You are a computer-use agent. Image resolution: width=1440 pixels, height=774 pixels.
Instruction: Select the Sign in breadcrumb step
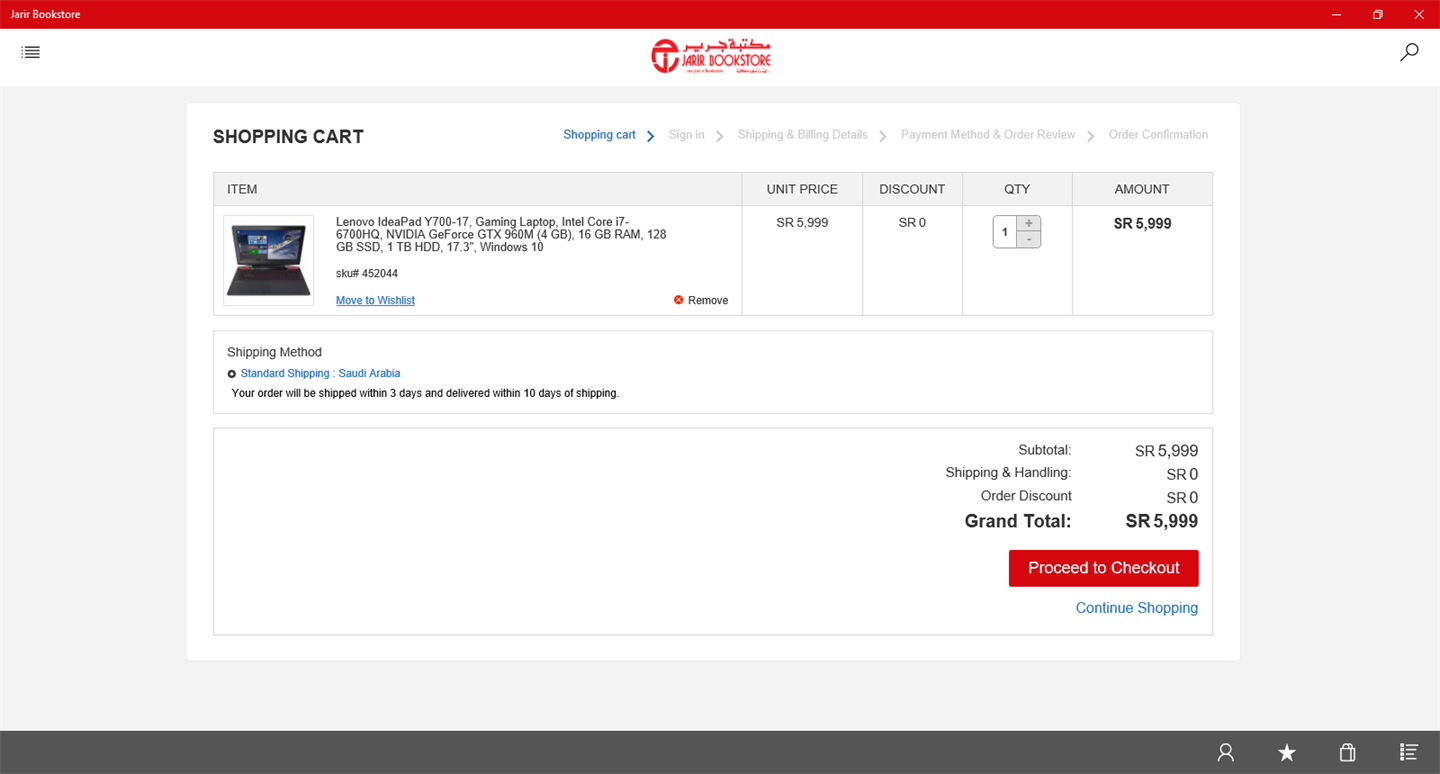[x=686, y=135]
